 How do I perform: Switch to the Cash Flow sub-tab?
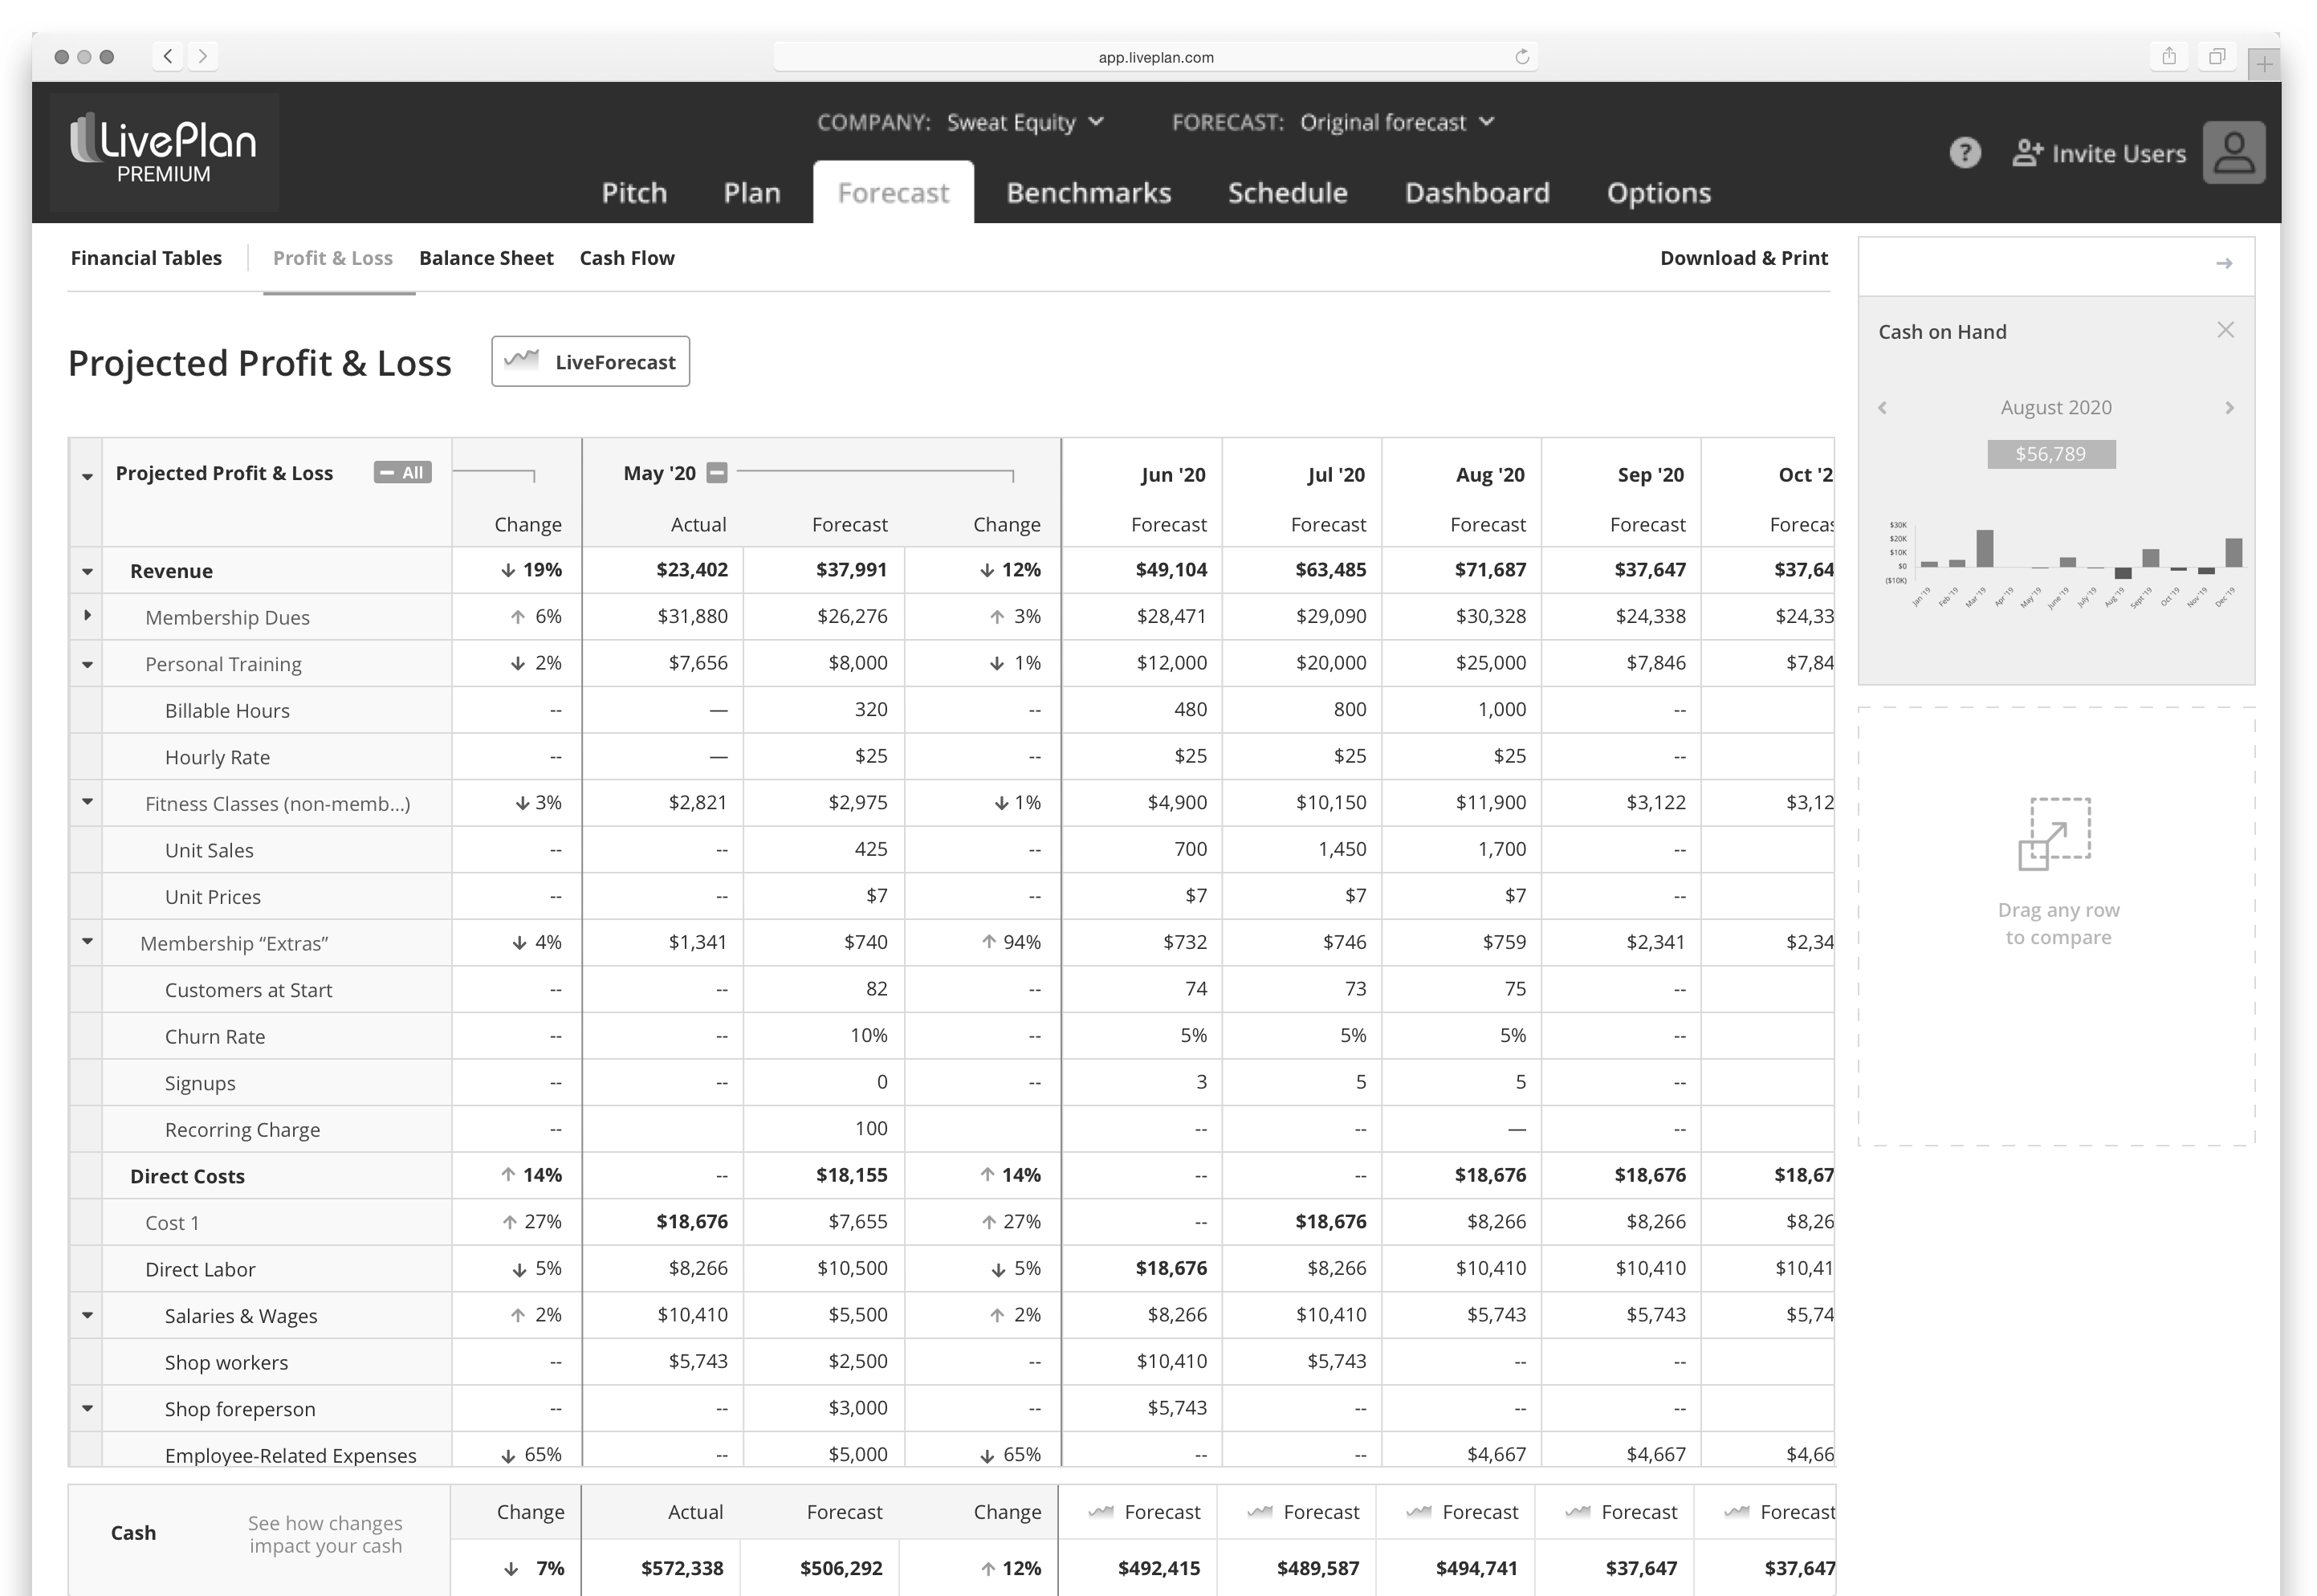point(627,258)
